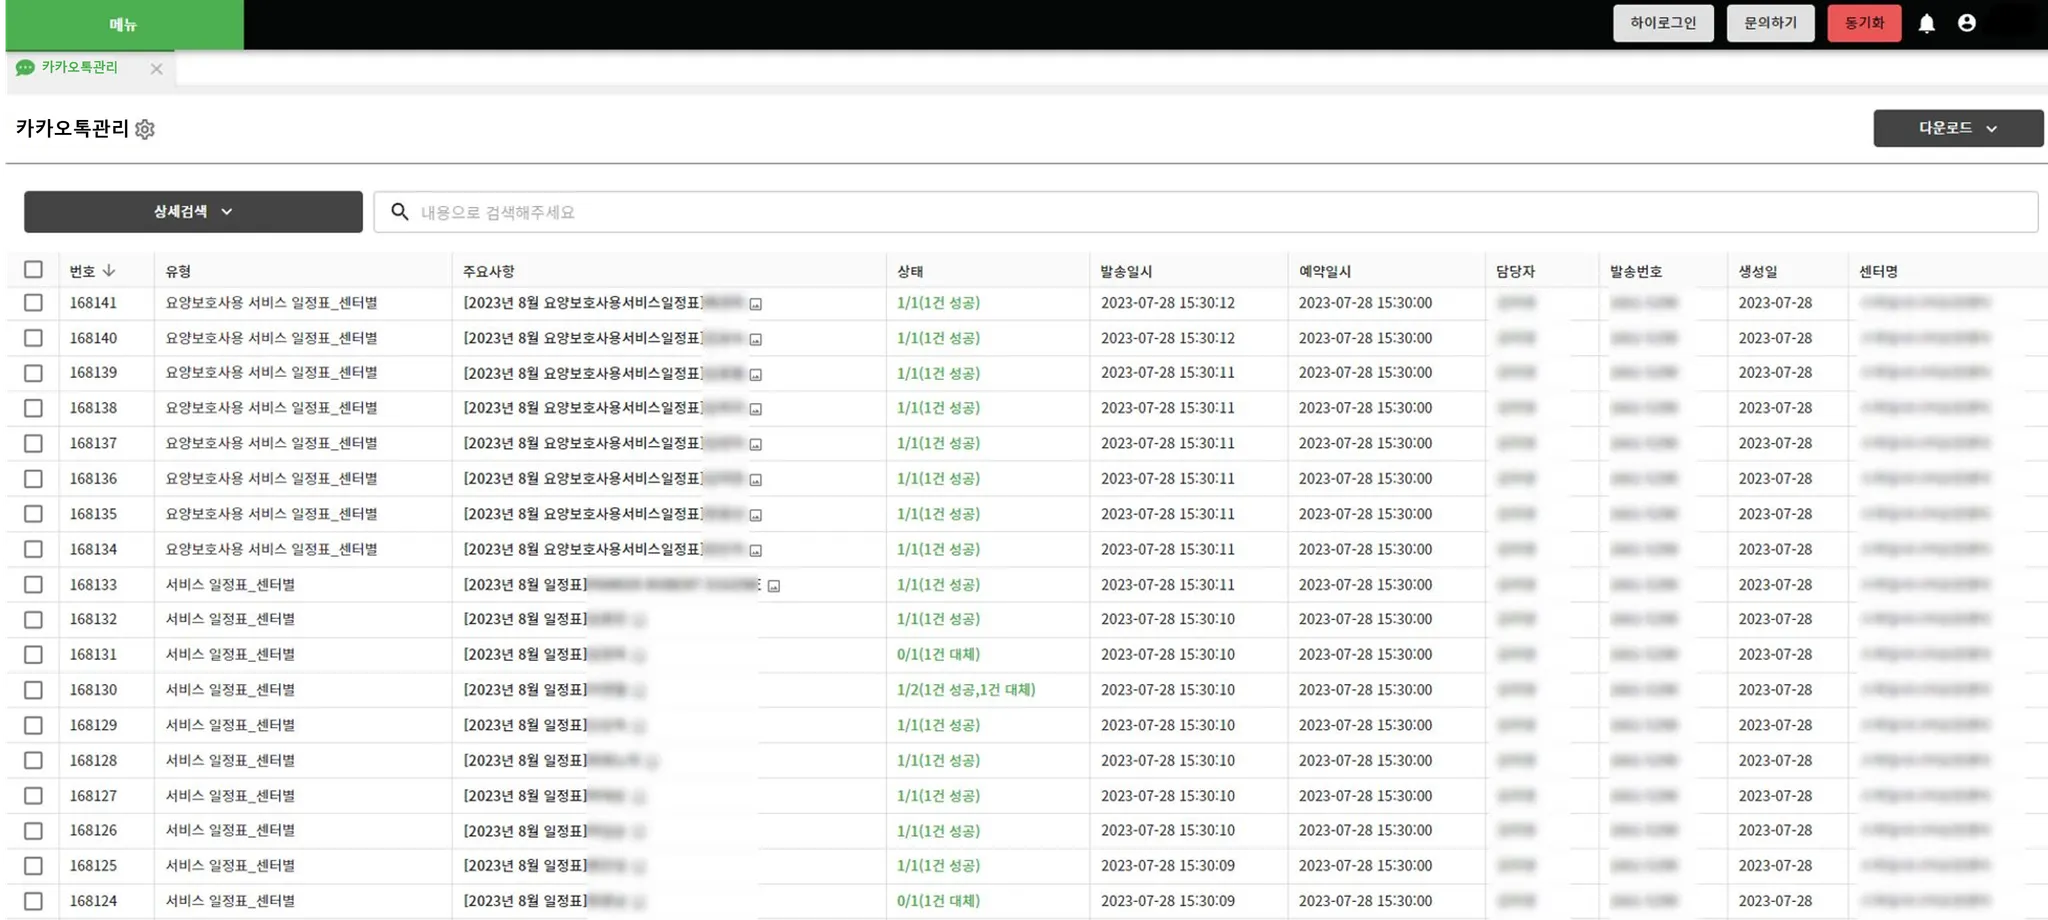Click status 0/1(1건 대체) in row 168131

[x=938, y=654]
